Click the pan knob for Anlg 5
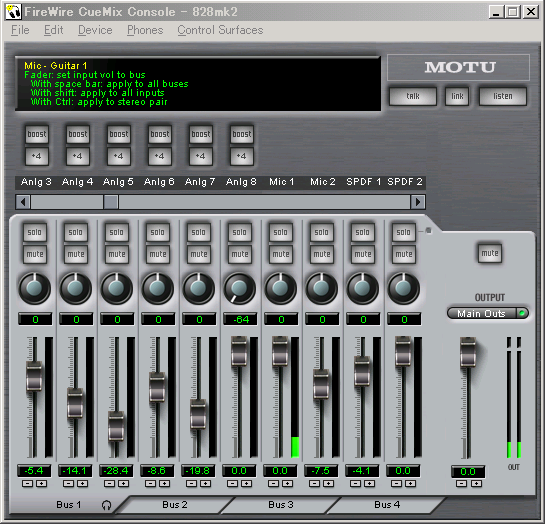Screen dimensions: 545x524 click(x=116, y=288)
